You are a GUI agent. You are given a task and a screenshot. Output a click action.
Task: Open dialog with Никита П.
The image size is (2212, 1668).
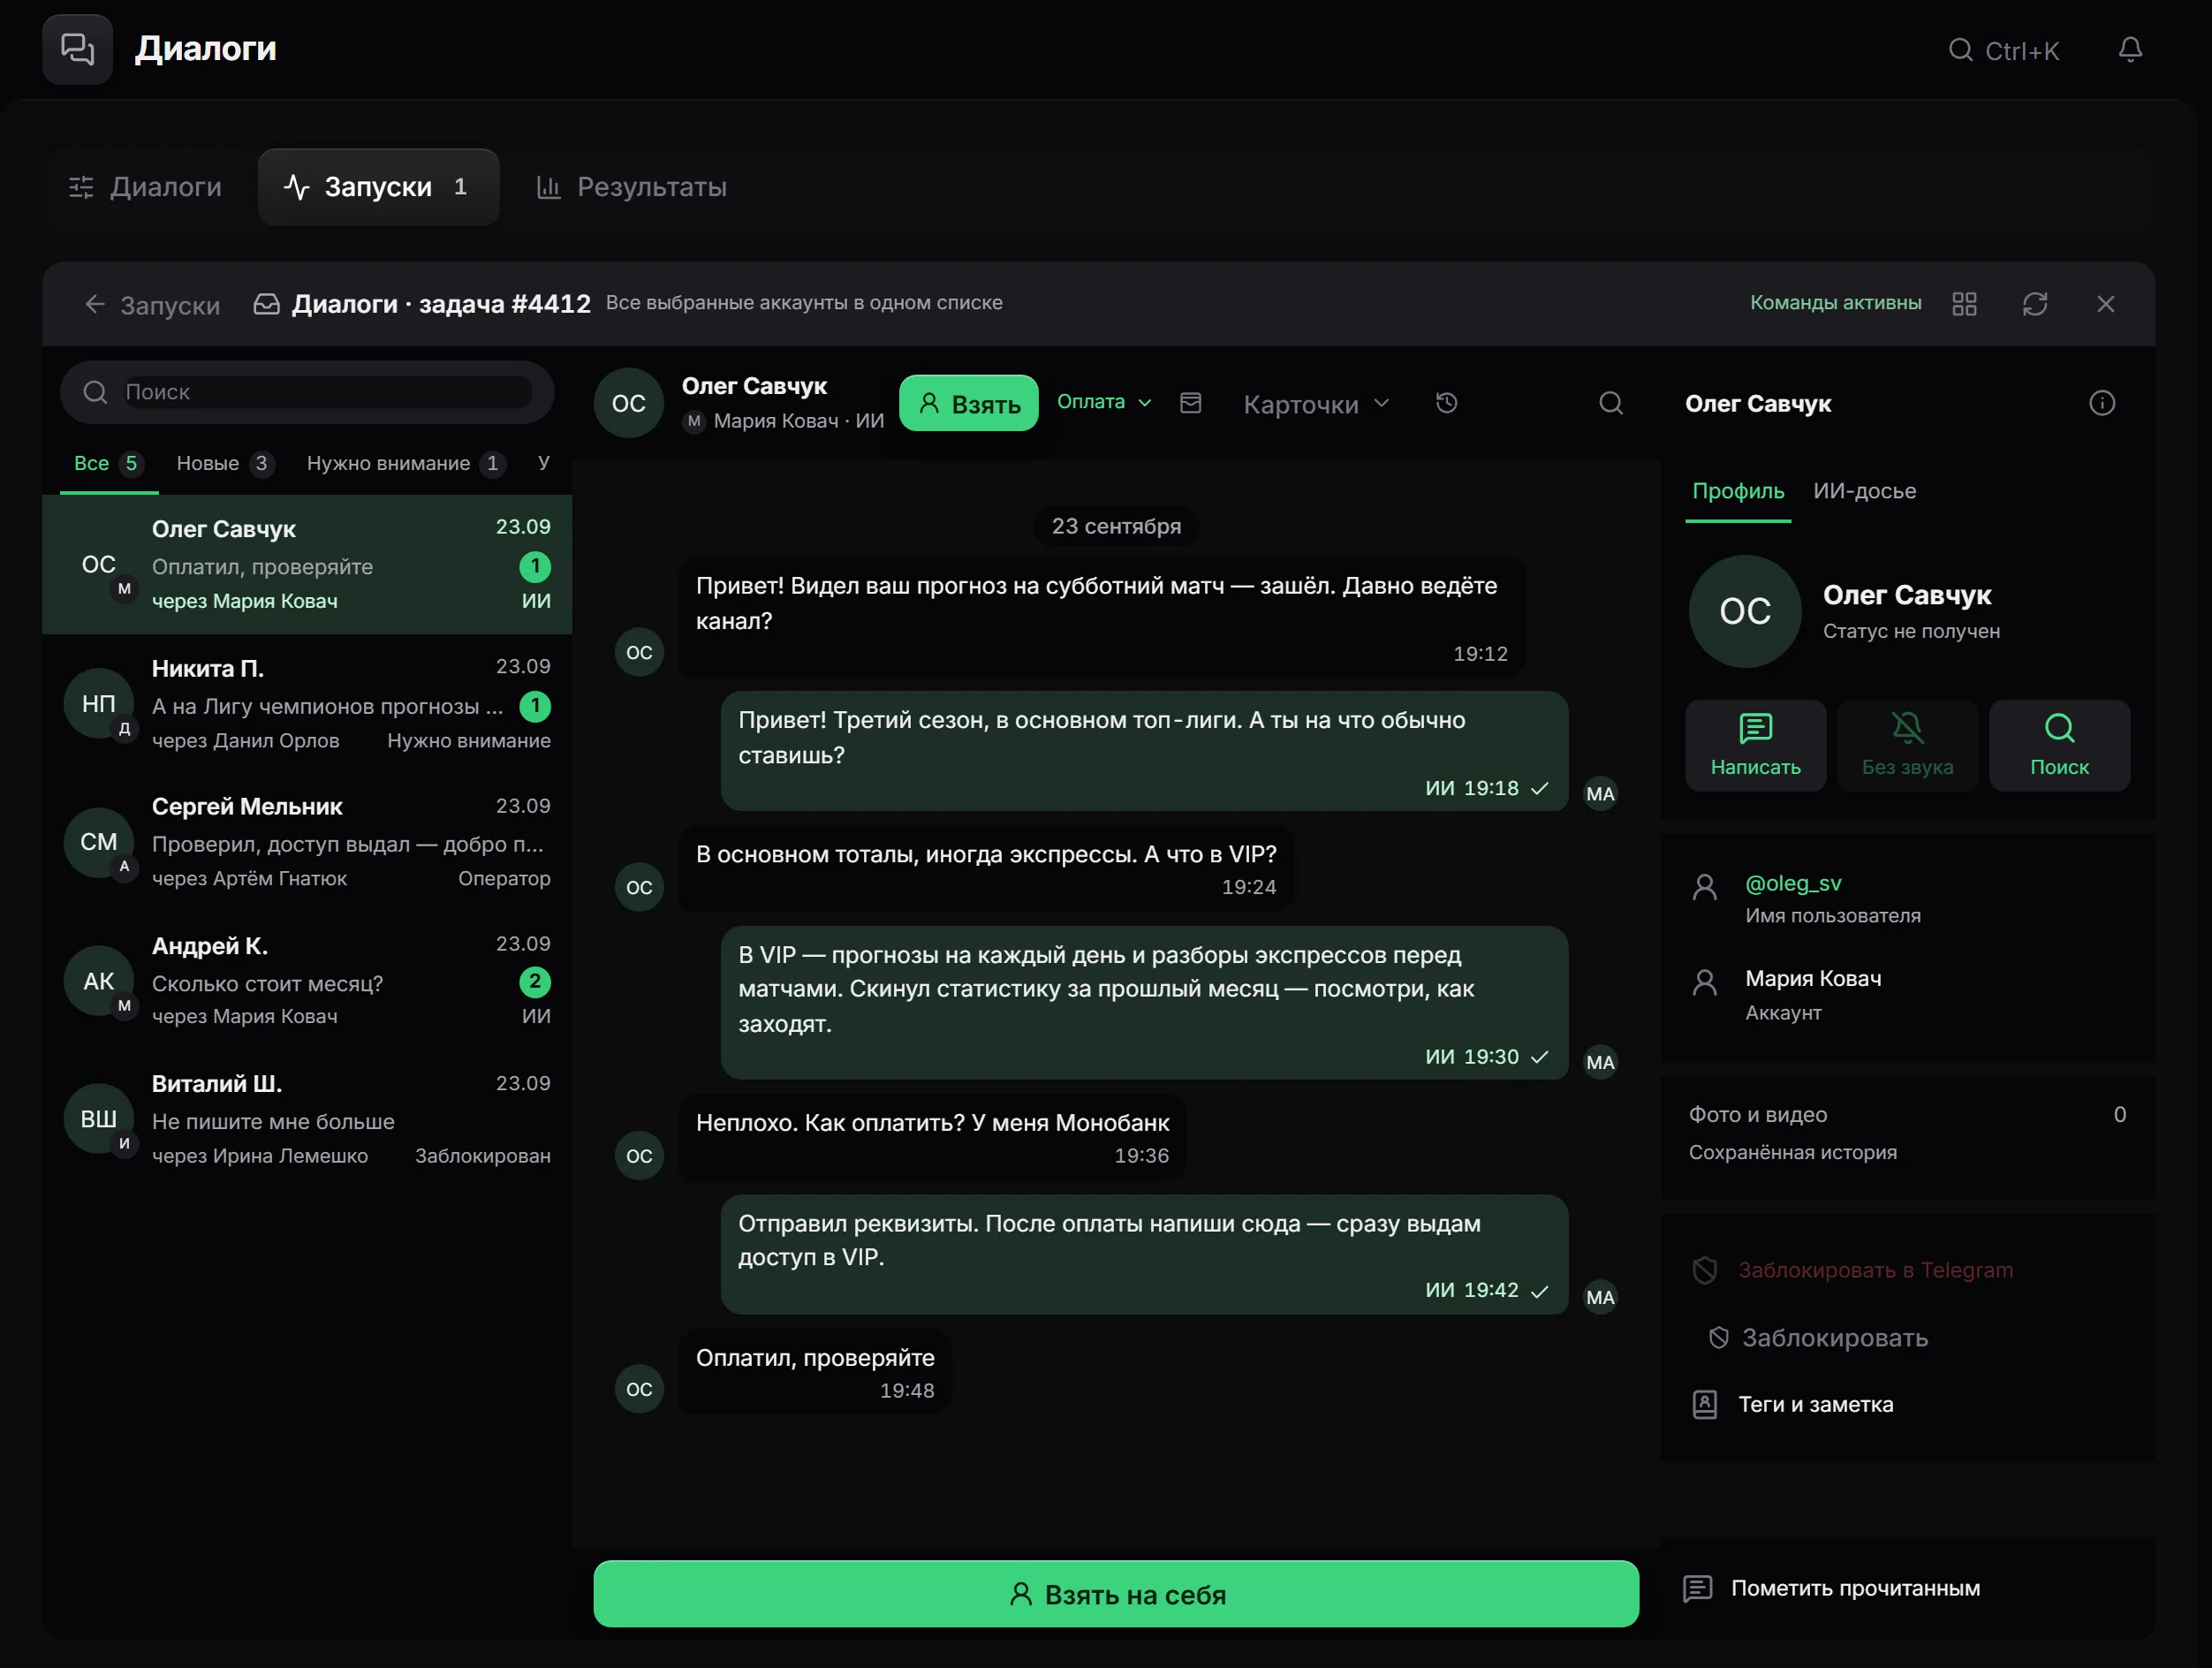[307, 704]
